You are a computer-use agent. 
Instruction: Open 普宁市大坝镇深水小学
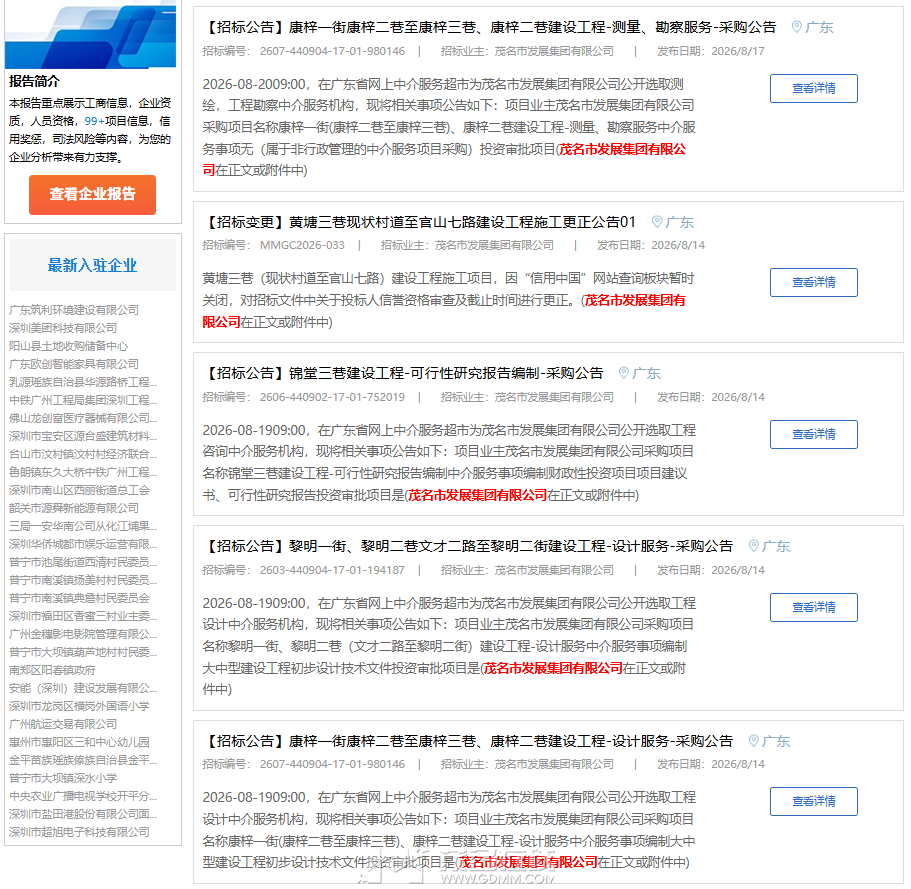[63, 779]
